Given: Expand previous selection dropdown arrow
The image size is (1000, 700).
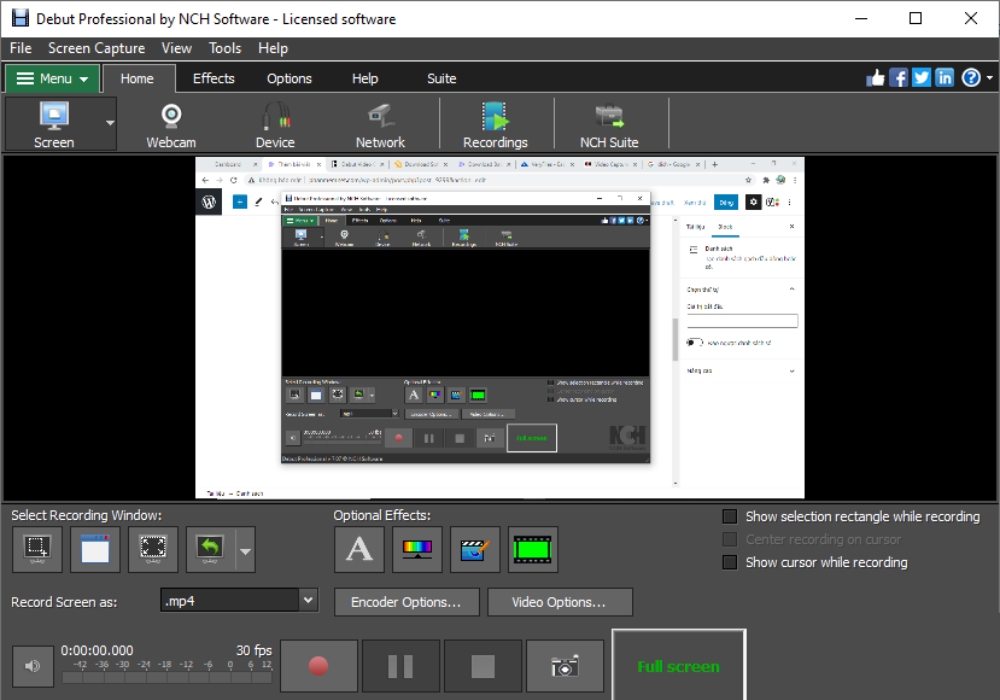Looking at the screenshot, I should [246, 550].
